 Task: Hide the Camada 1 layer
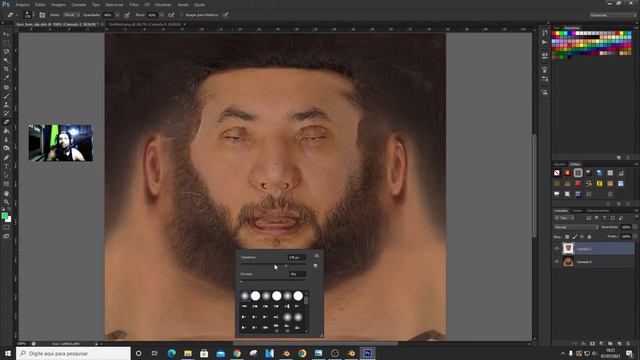tap(556, 249)
